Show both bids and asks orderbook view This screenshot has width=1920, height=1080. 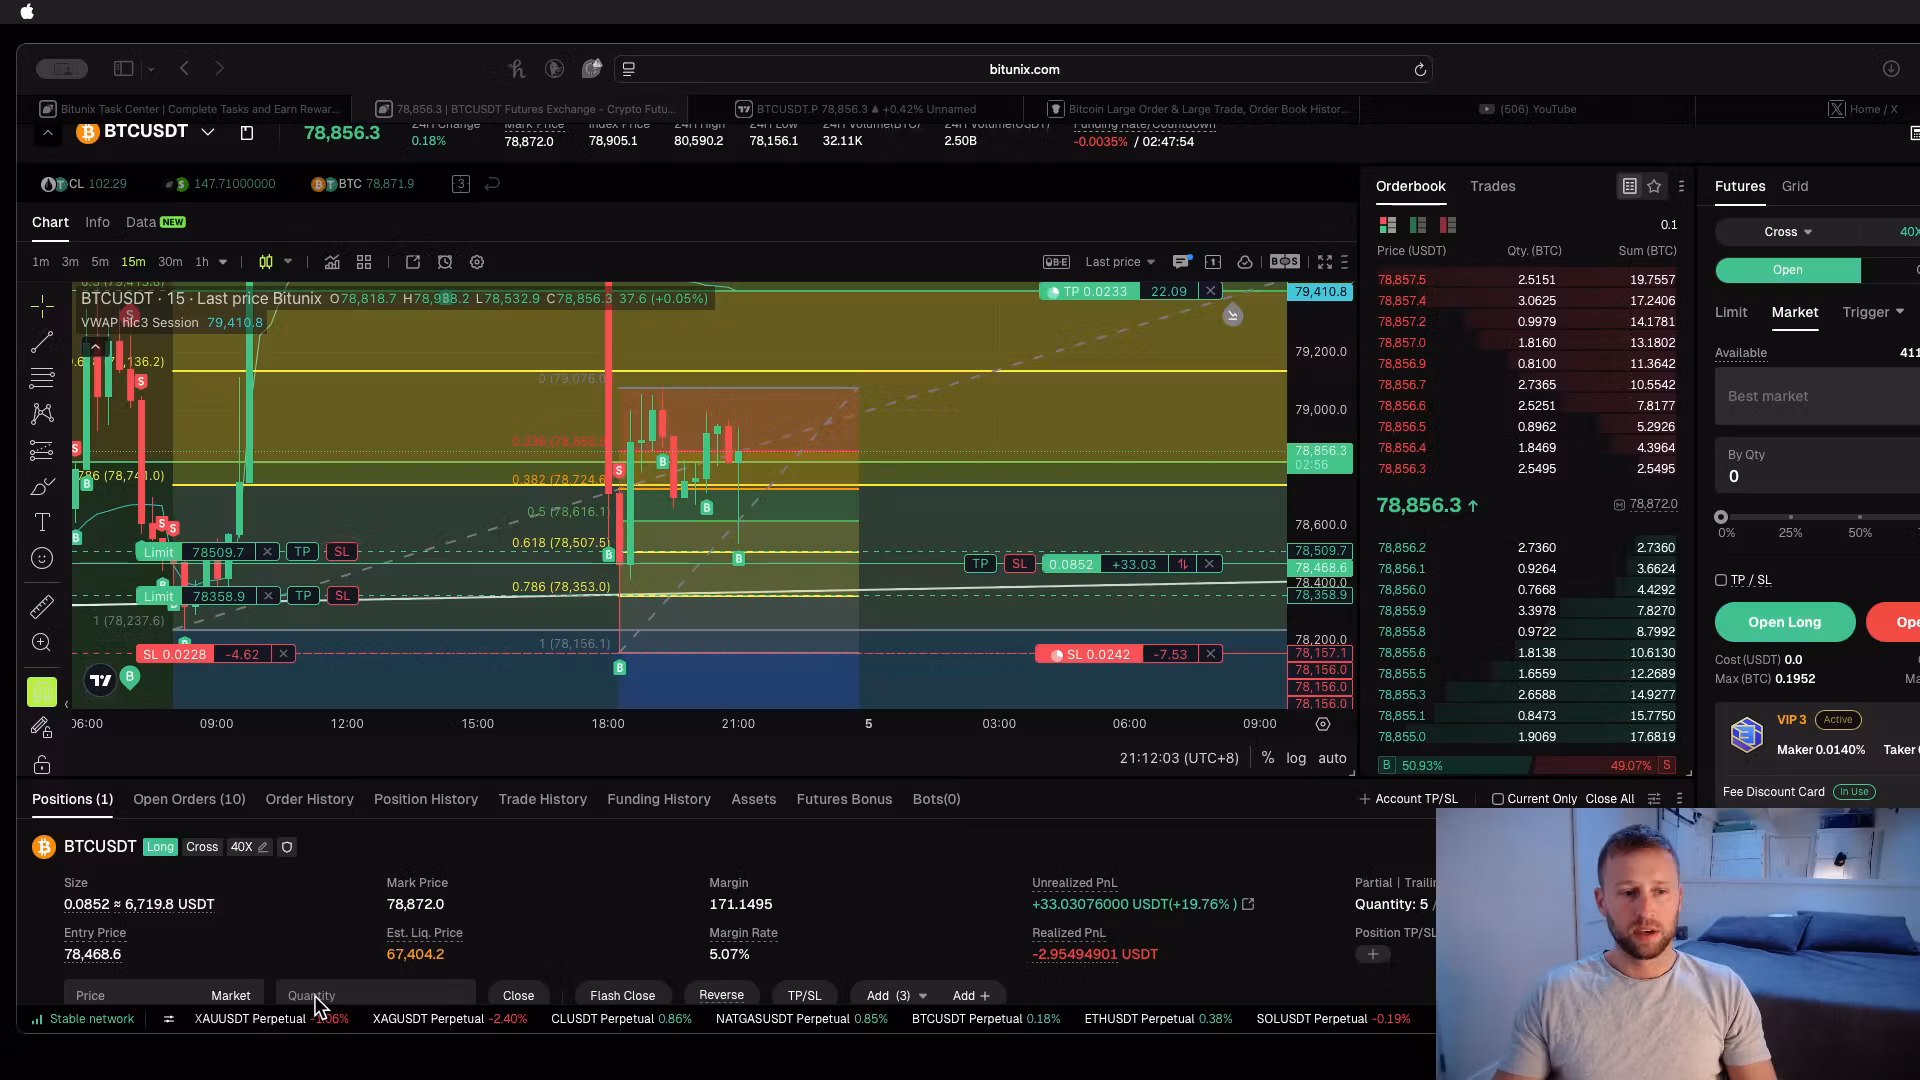pyautogui.click(x=1388, y=225)
